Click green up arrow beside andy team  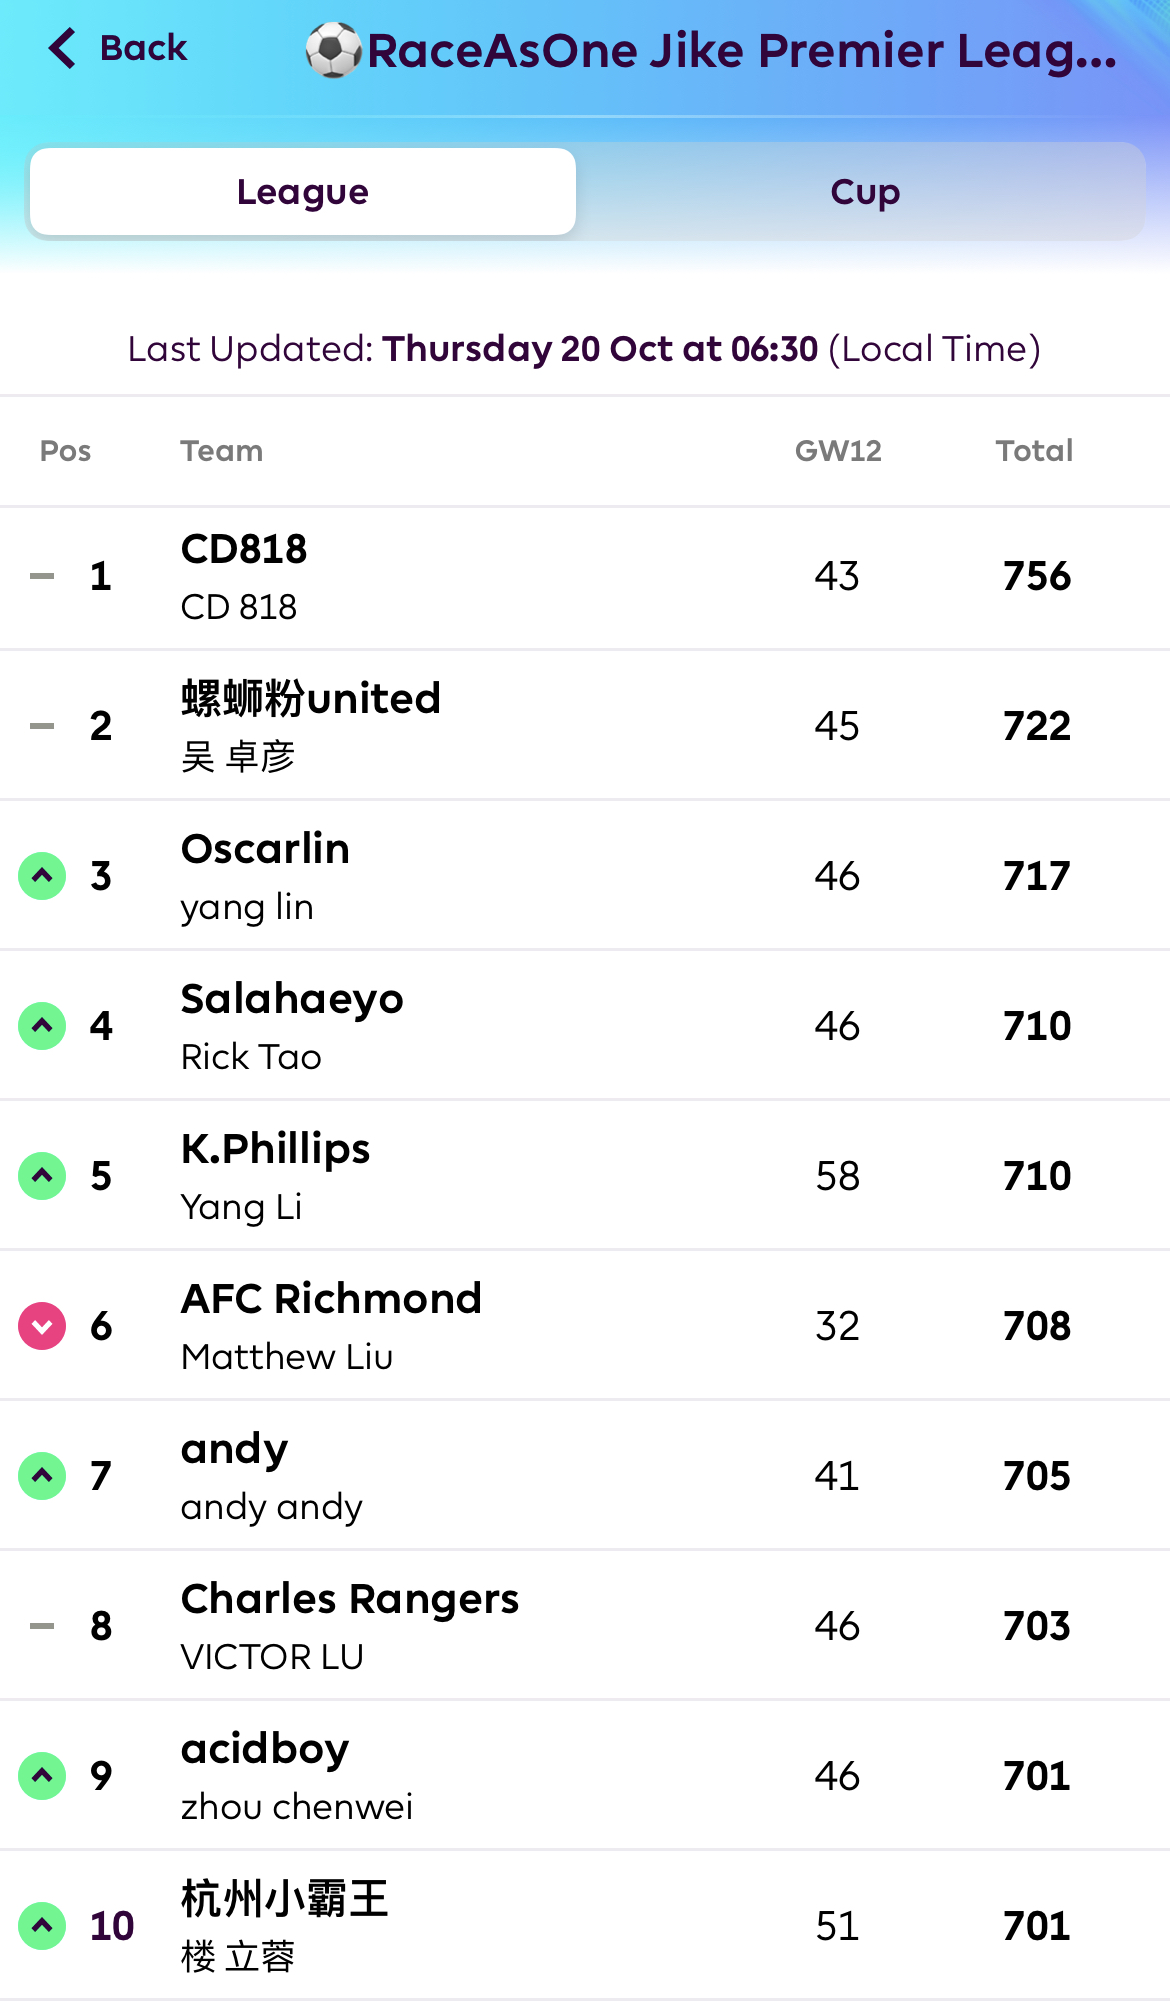tap(42, 1476)
